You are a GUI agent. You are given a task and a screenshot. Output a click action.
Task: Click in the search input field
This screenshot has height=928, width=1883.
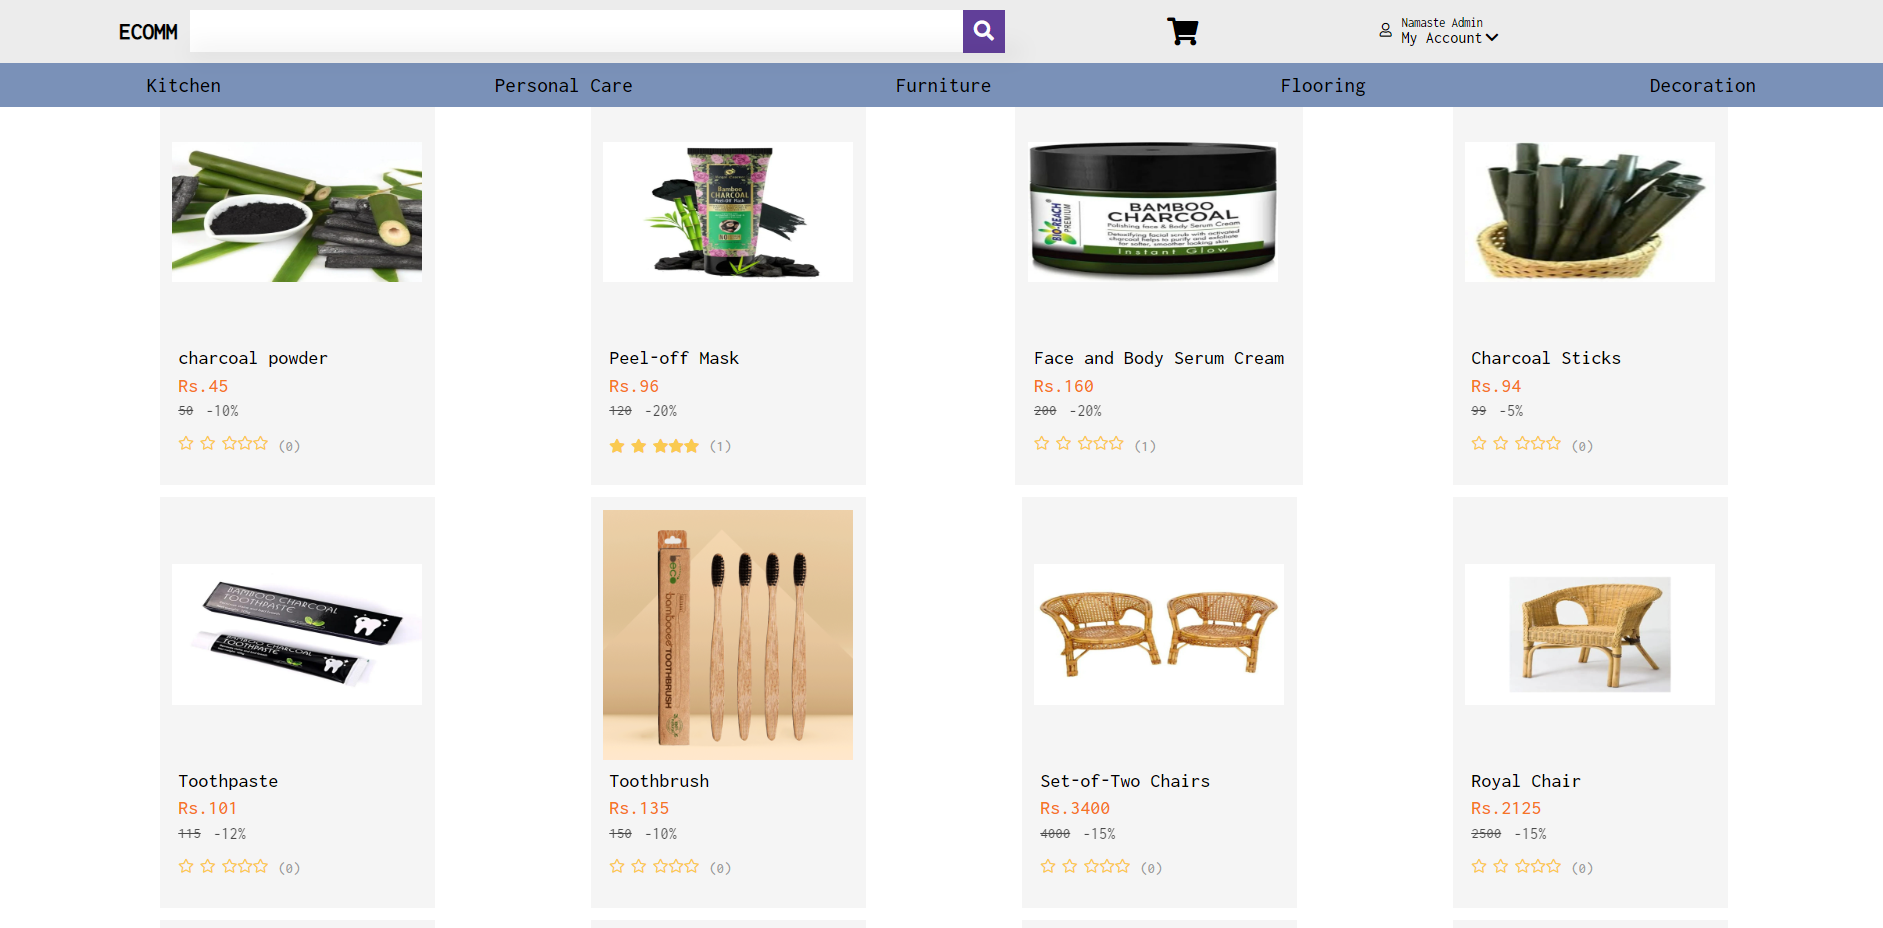576,31
